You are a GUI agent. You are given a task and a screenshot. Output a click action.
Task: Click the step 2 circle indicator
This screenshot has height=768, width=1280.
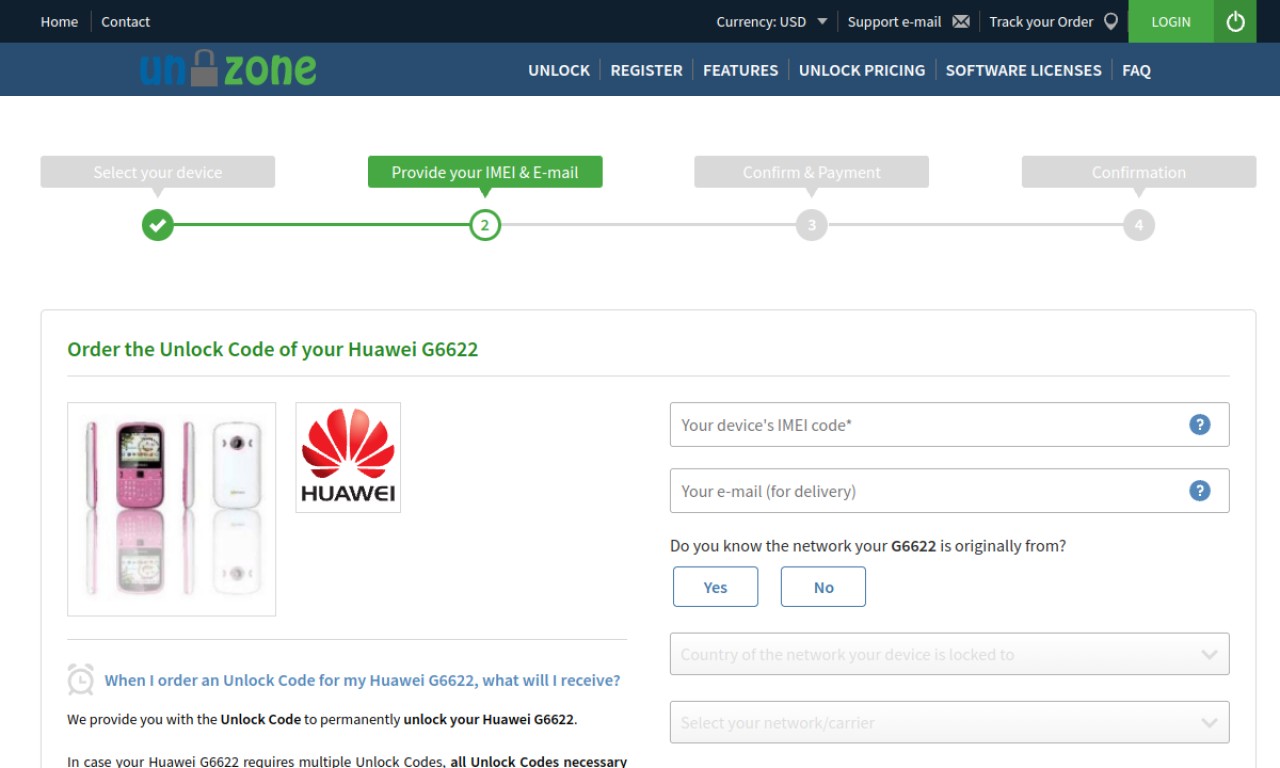click(485, 225)
